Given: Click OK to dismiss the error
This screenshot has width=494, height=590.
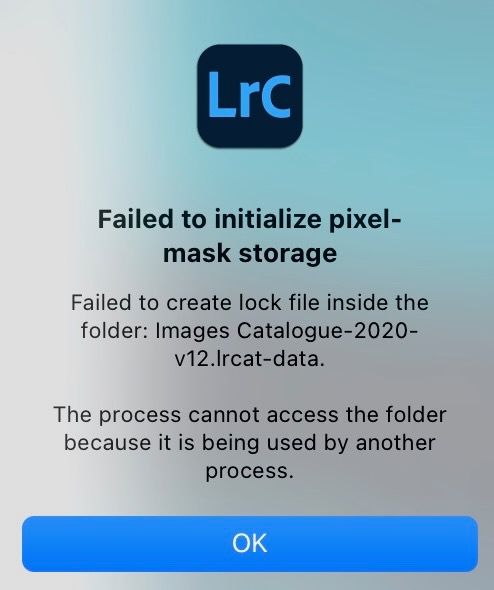Looking at the screenshot, I should 250,543.
